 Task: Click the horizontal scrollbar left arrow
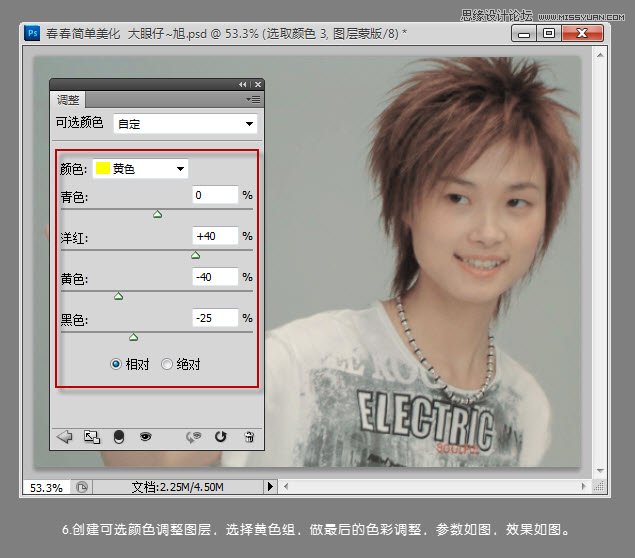(286, 486)
